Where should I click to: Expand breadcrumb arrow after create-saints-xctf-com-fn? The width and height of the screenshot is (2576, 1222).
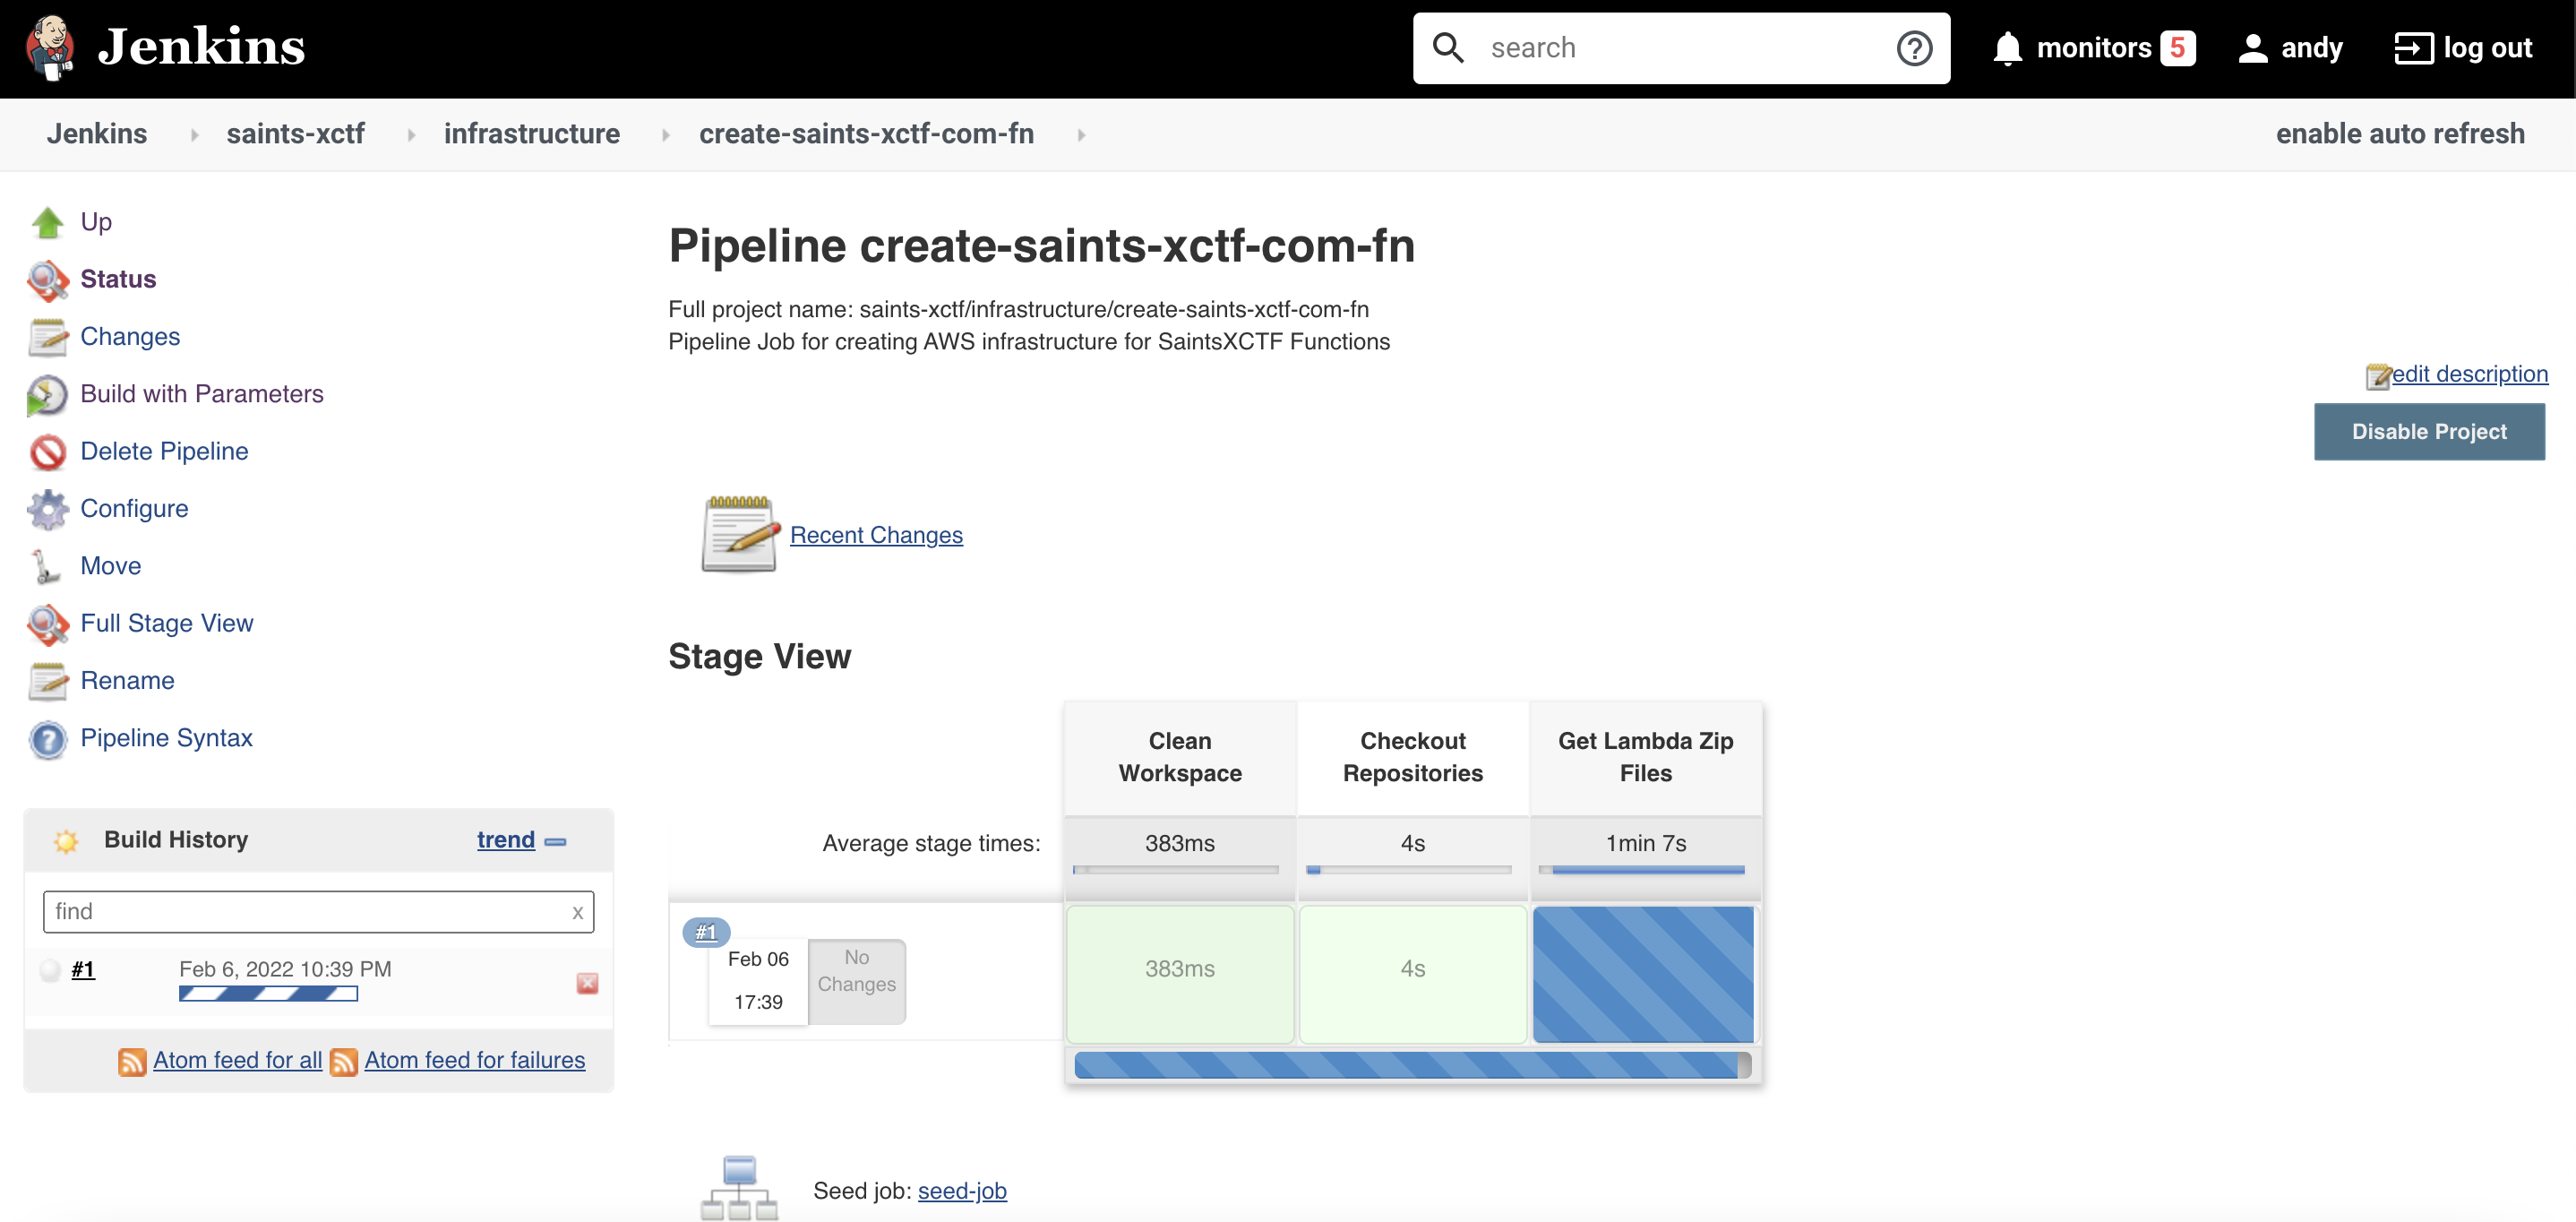click(1081, 135)
